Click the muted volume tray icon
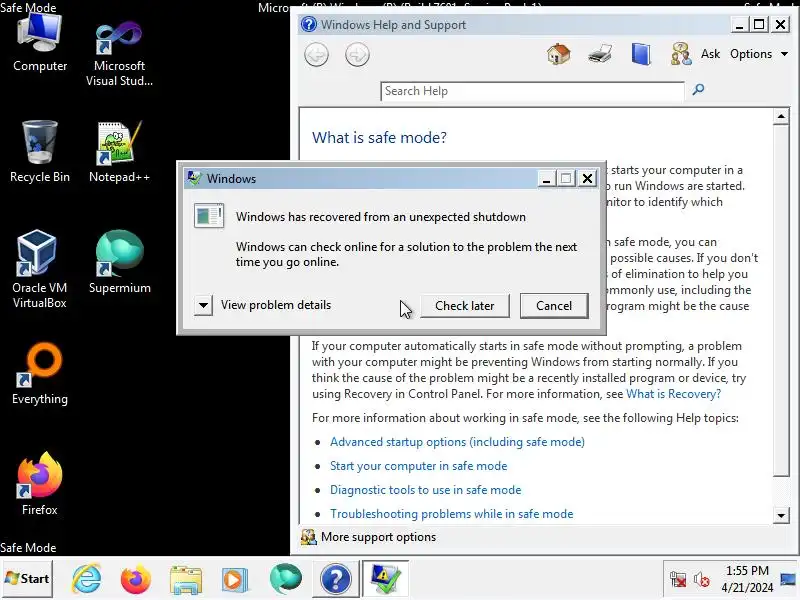The width and height of the screenshot is (800, 600). (x=702, y=580)
